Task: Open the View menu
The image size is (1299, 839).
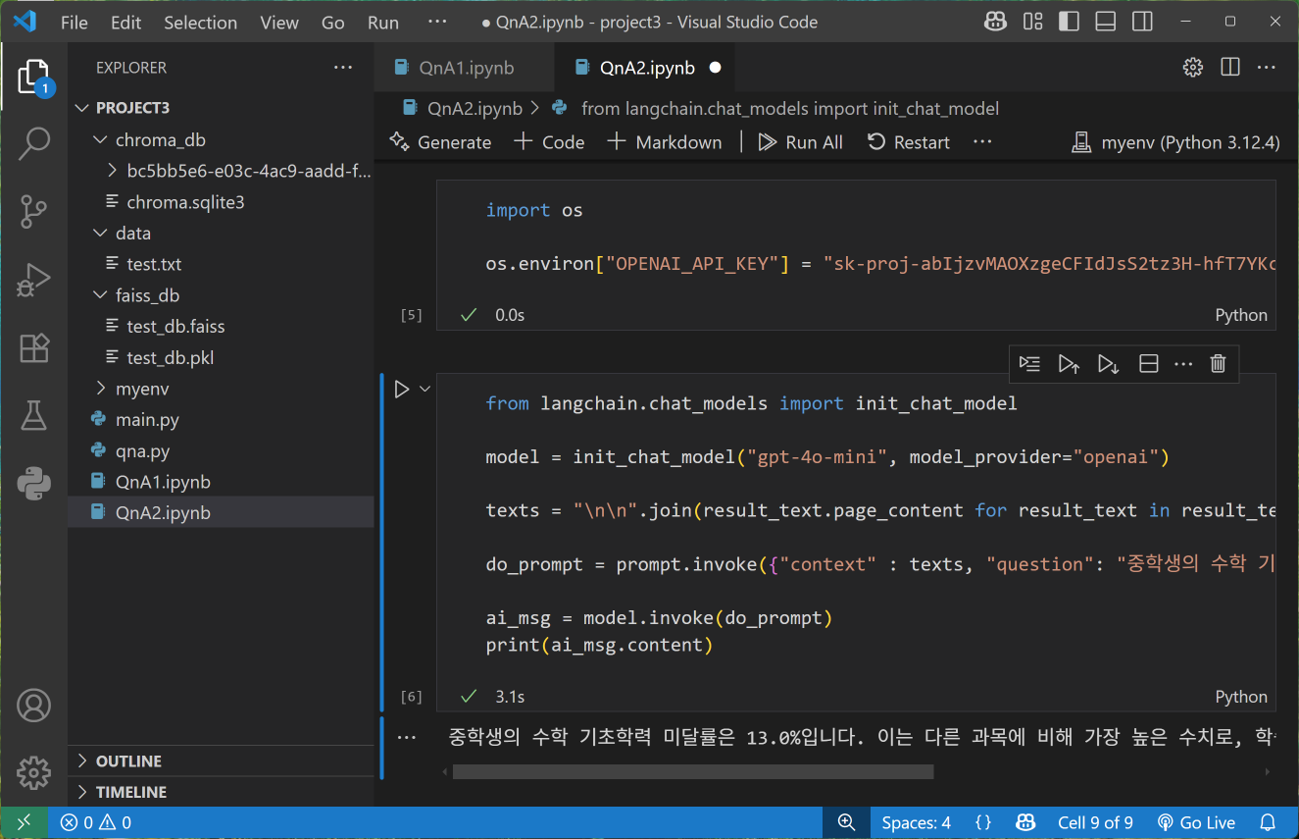Action: pyautogui.click(x=279, y=22)
